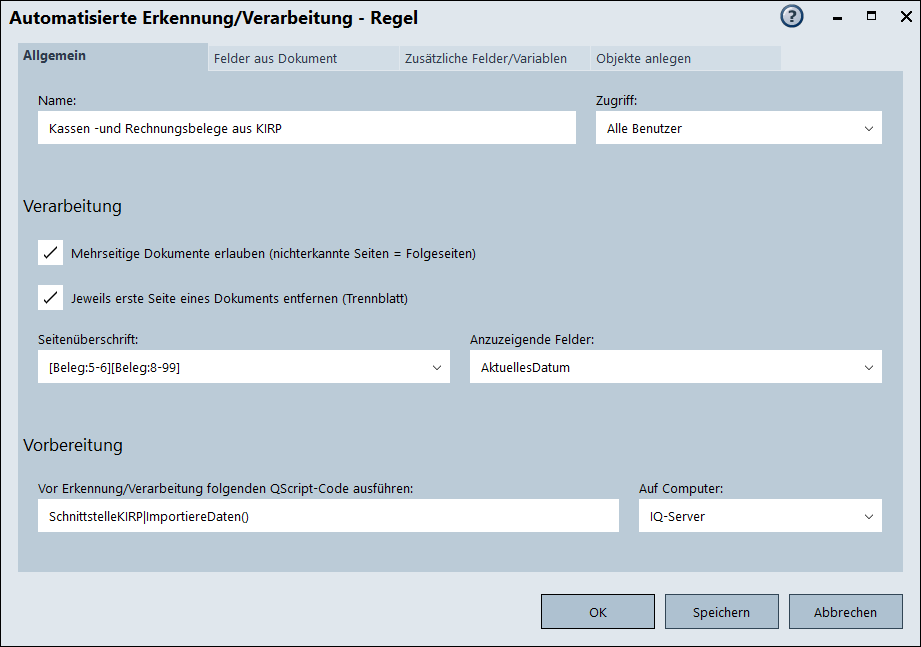Screen dimensions: 921x647
Task: Select the Allgemein tab
Action: click(55, 56)
